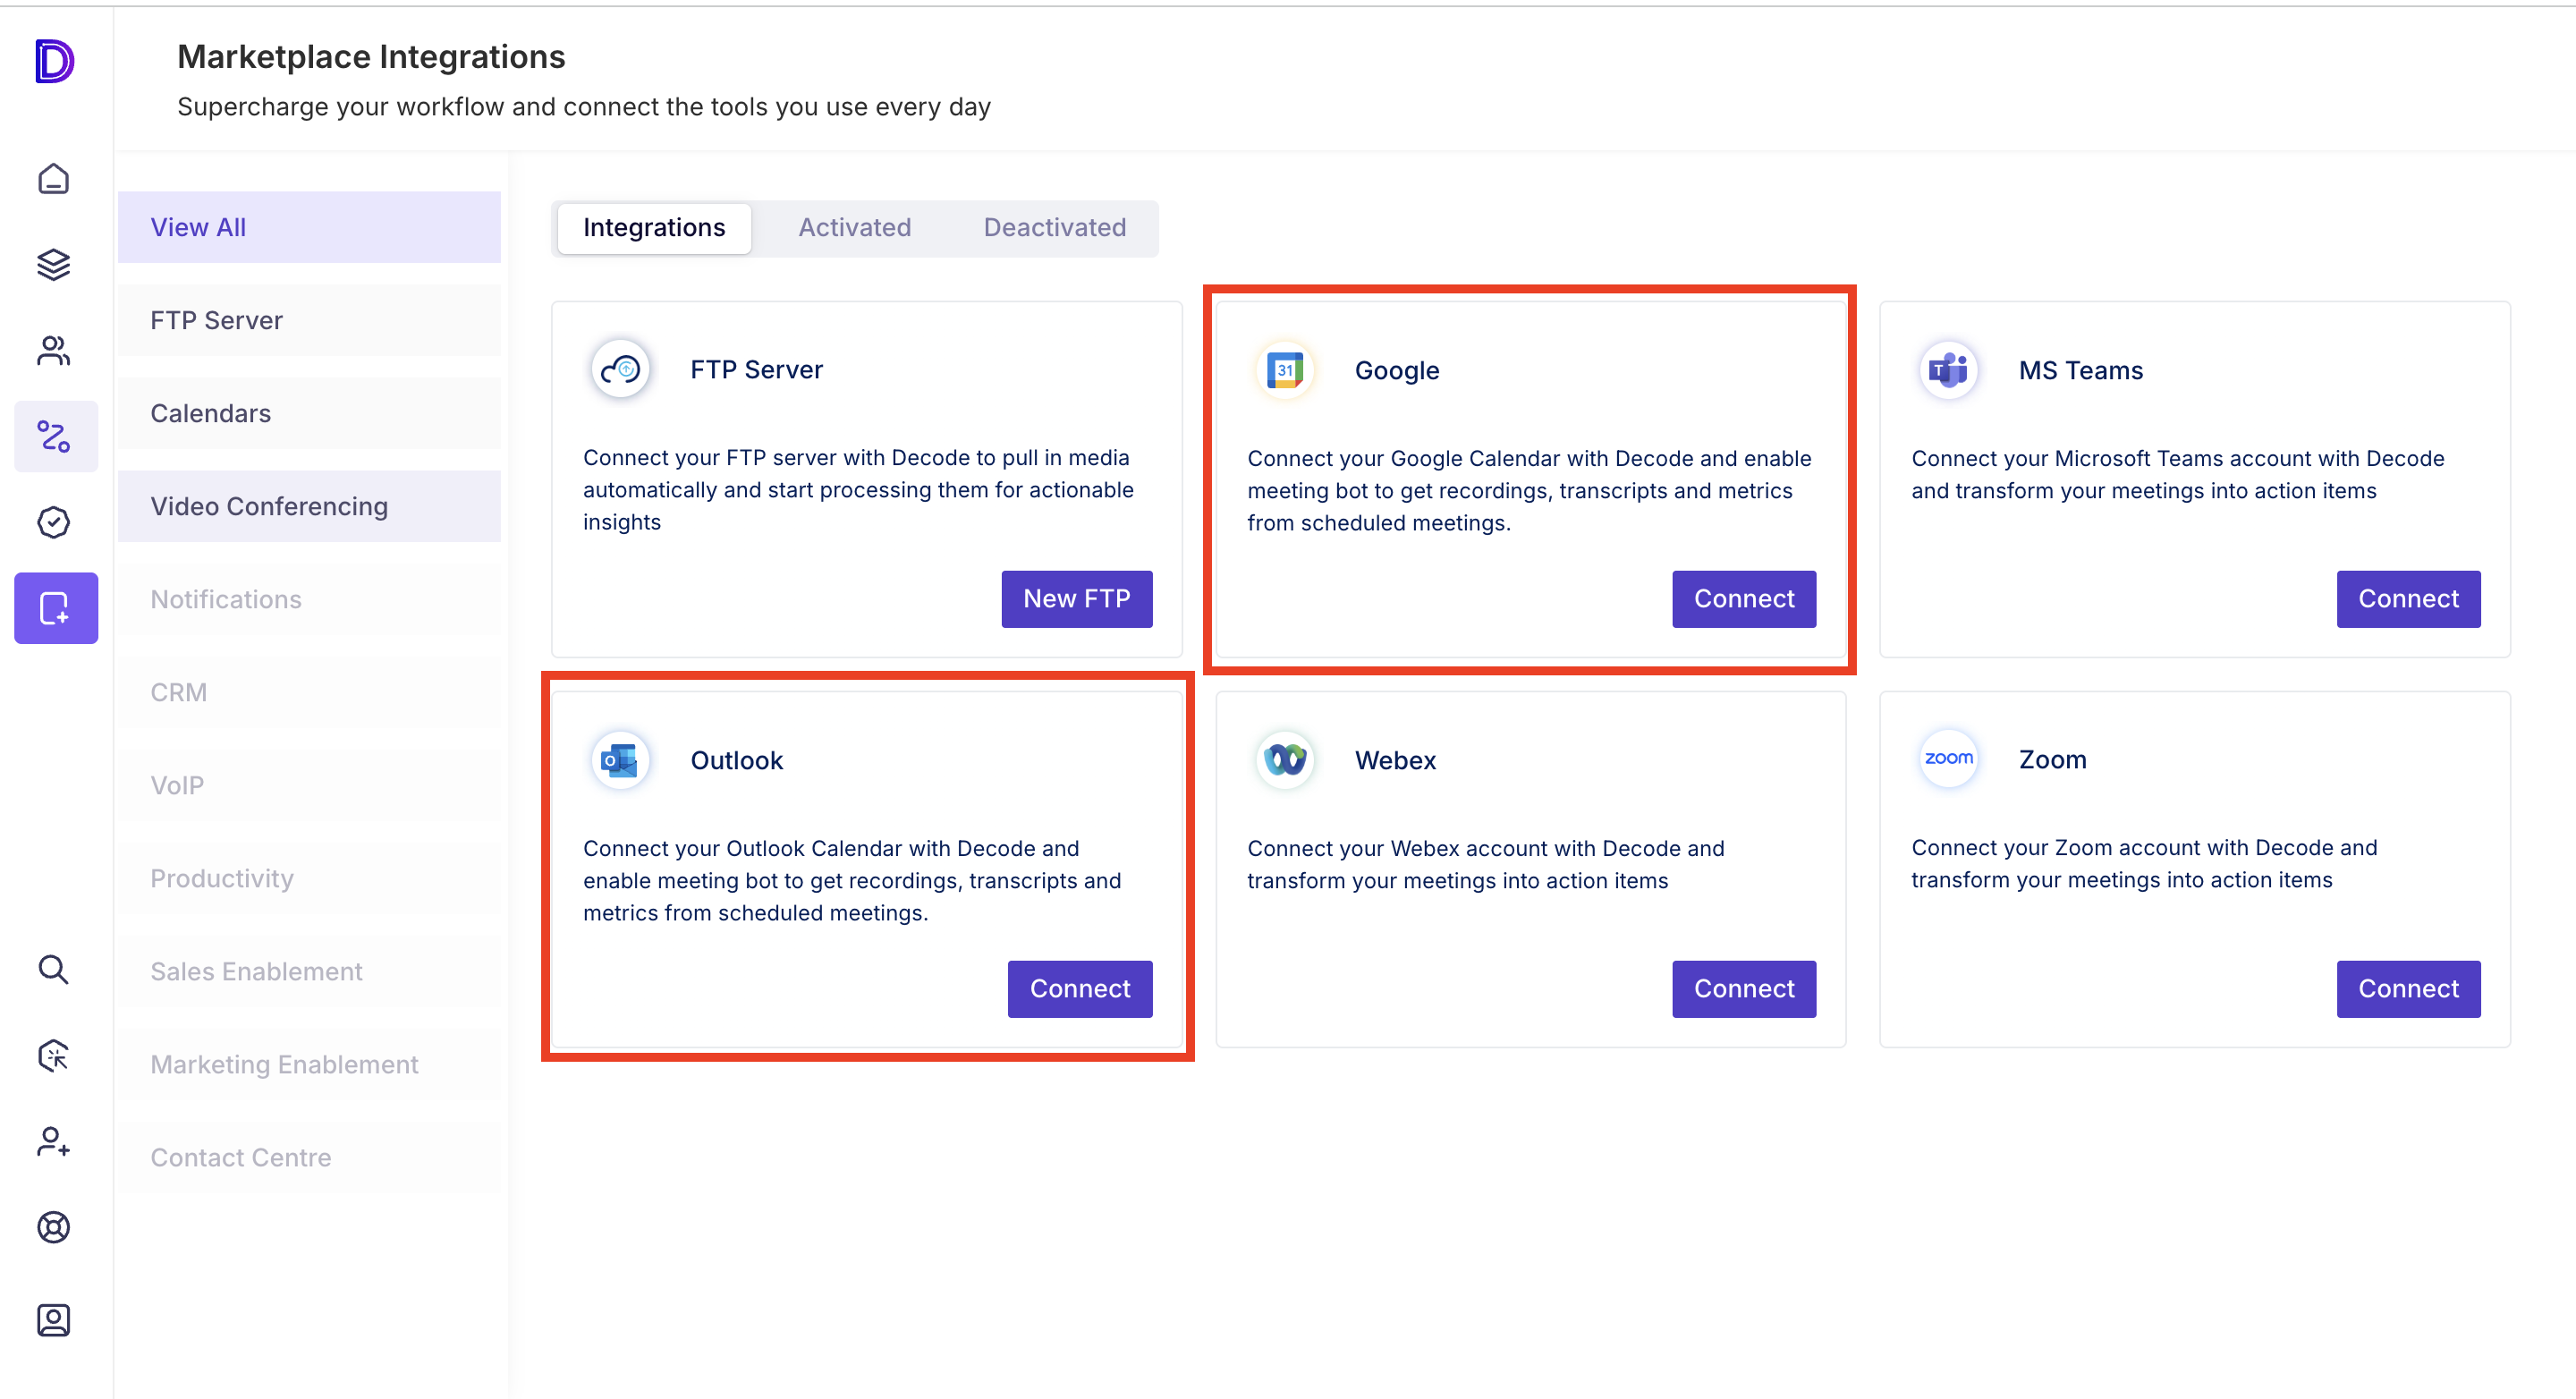Open the circled checkmark sidebar icon
Screen dimensions: 2576x1399
coord(54,522)
